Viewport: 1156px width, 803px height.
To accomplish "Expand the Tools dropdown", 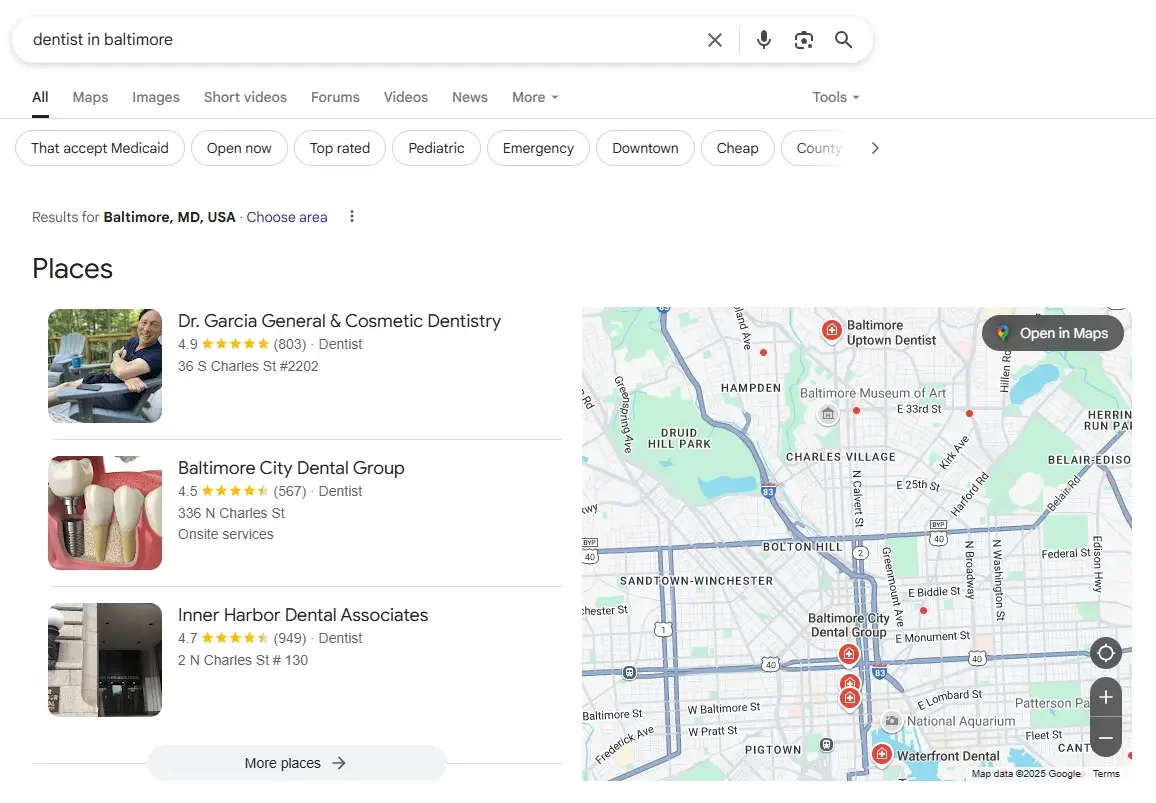I will pos(835,97).
